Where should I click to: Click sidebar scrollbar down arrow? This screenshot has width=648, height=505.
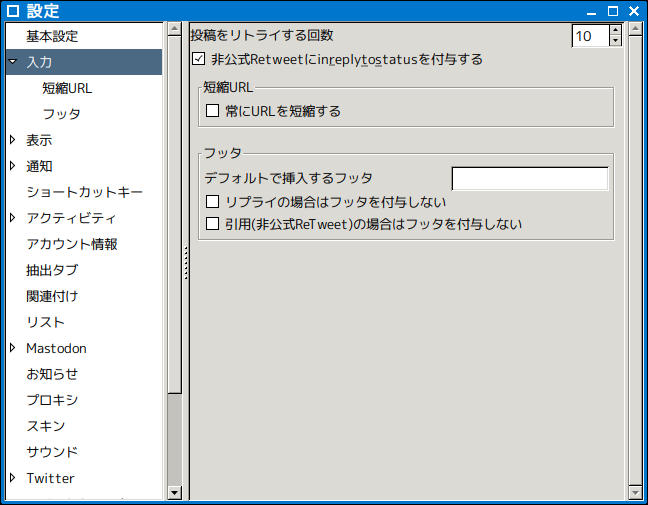[175, 492]
